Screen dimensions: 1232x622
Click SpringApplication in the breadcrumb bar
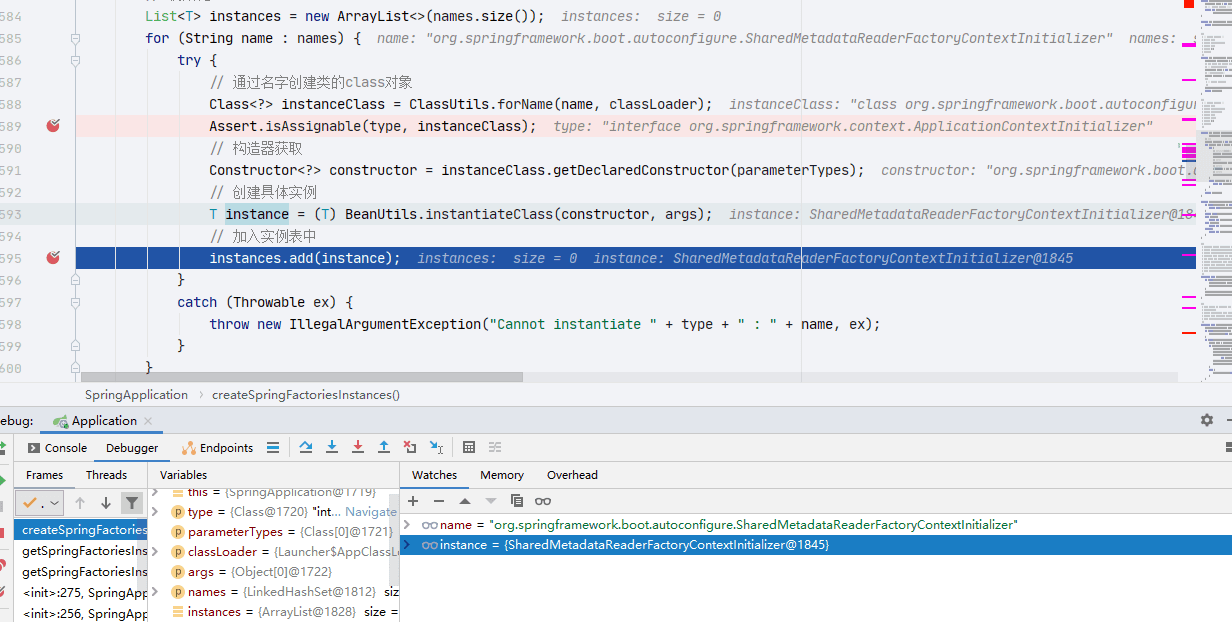(136, 395)
